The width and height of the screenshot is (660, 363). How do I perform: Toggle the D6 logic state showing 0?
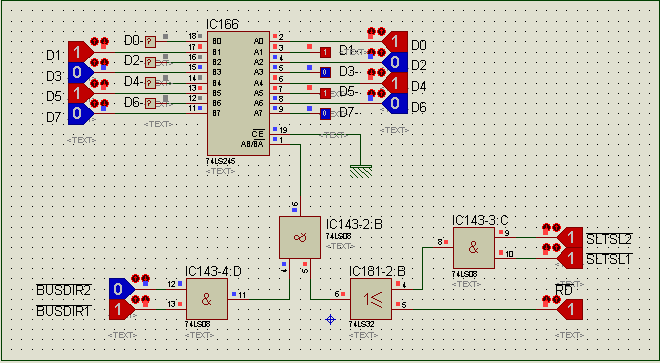pyautogui.click(x=395, y=103)
